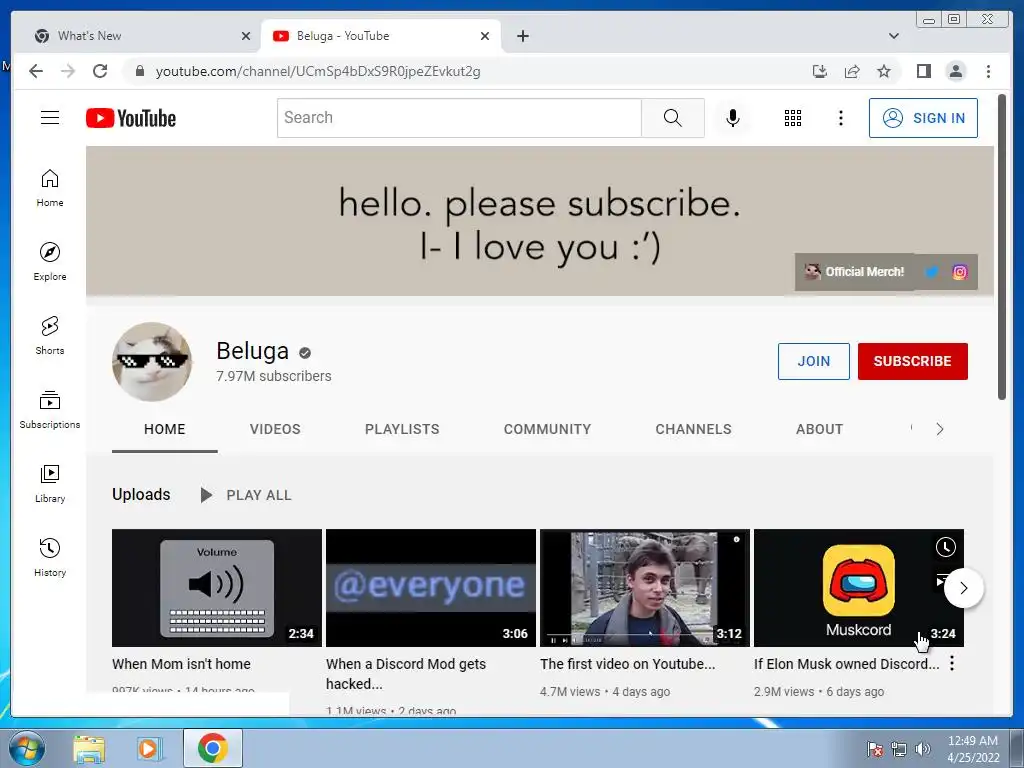Open the YouTube apps grid
The width and height of the screenshot is (1024, 768).
coord(792,118)
